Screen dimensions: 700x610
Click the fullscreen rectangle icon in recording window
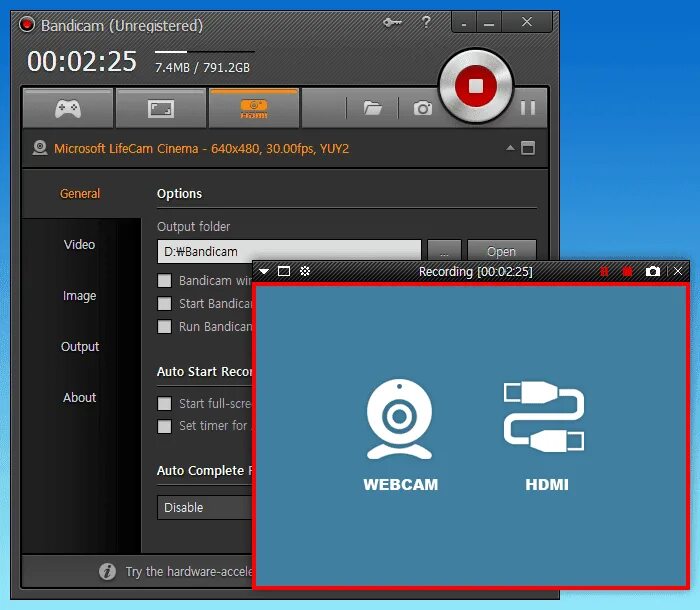[284, 271]
